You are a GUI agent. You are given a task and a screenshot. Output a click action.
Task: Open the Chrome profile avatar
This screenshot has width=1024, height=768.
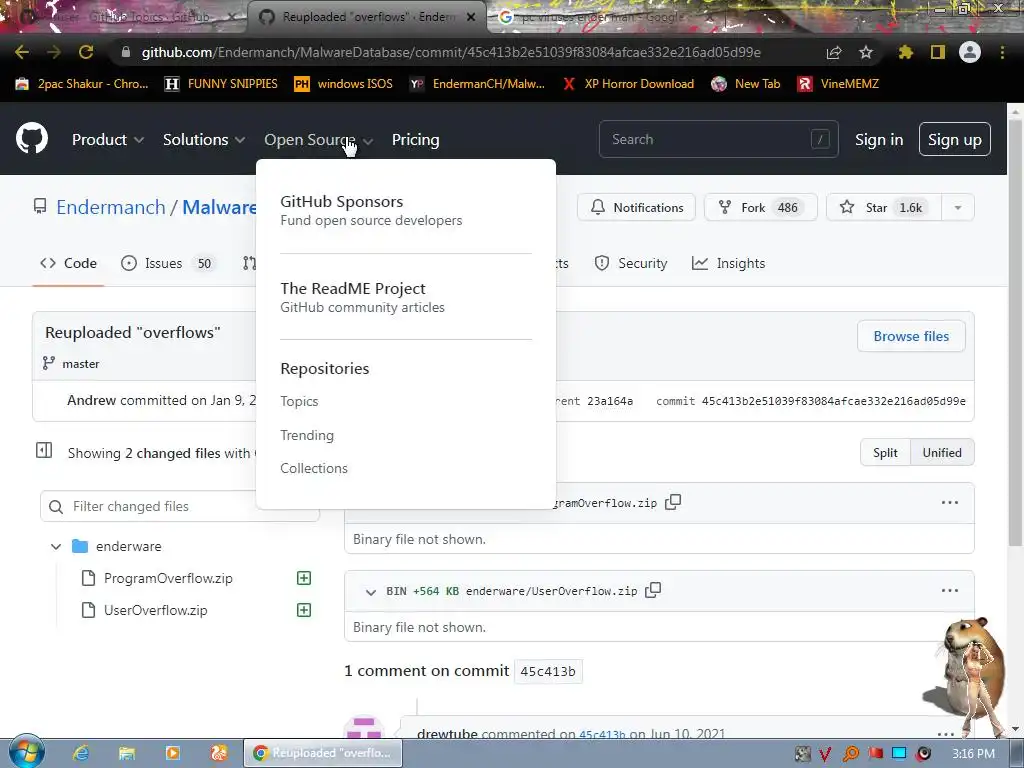pyautogui.click(x=970, y=52)
